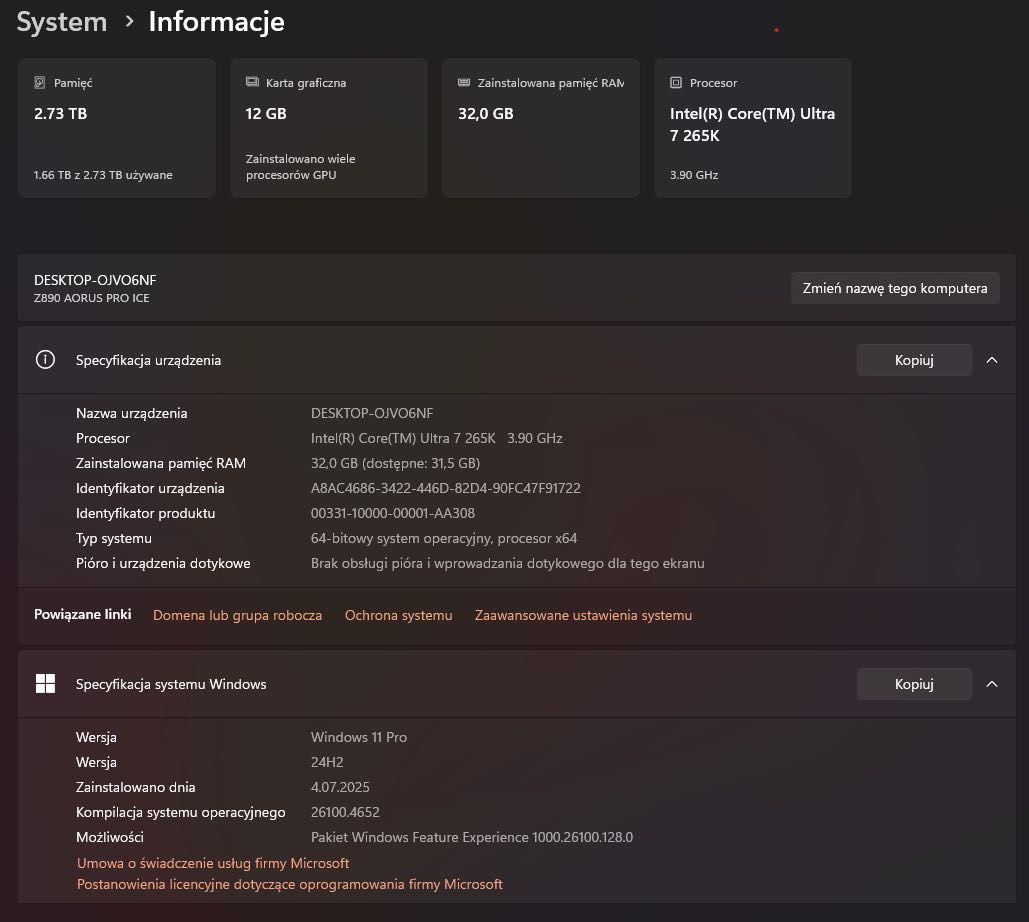Image resolution: width=1029 pixels, height=922 pixels.
Task: Select the install date 4.07.2025
Action: point(340,787)
